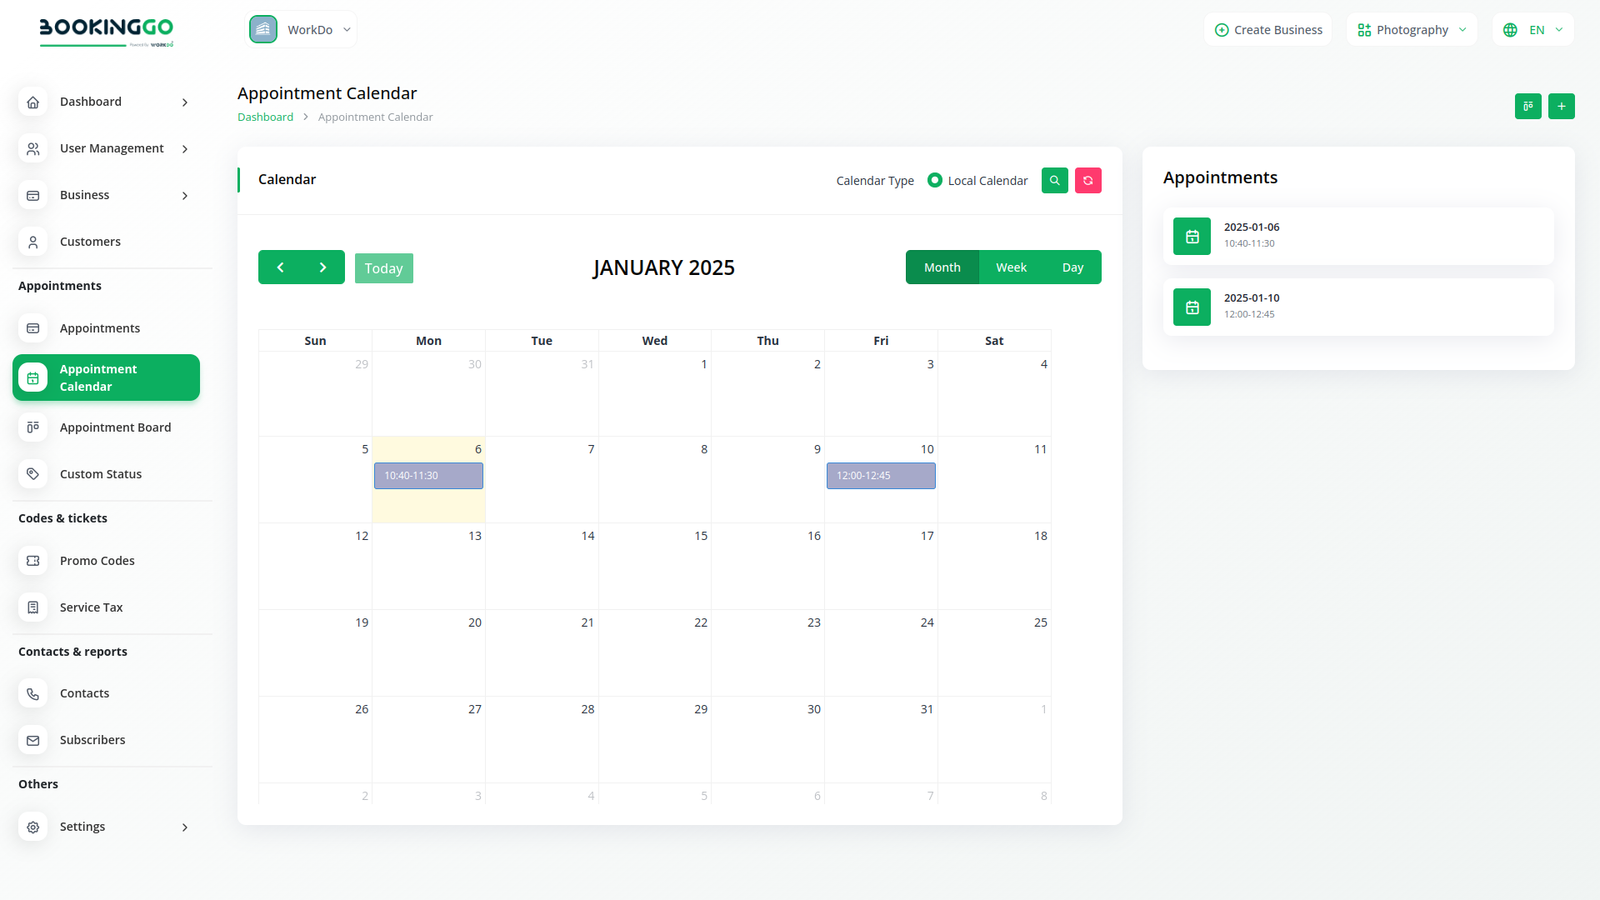The image size is (1600, 900).
Task: Open the WorkDo workspace dropdown
Action: coord(302,30)
